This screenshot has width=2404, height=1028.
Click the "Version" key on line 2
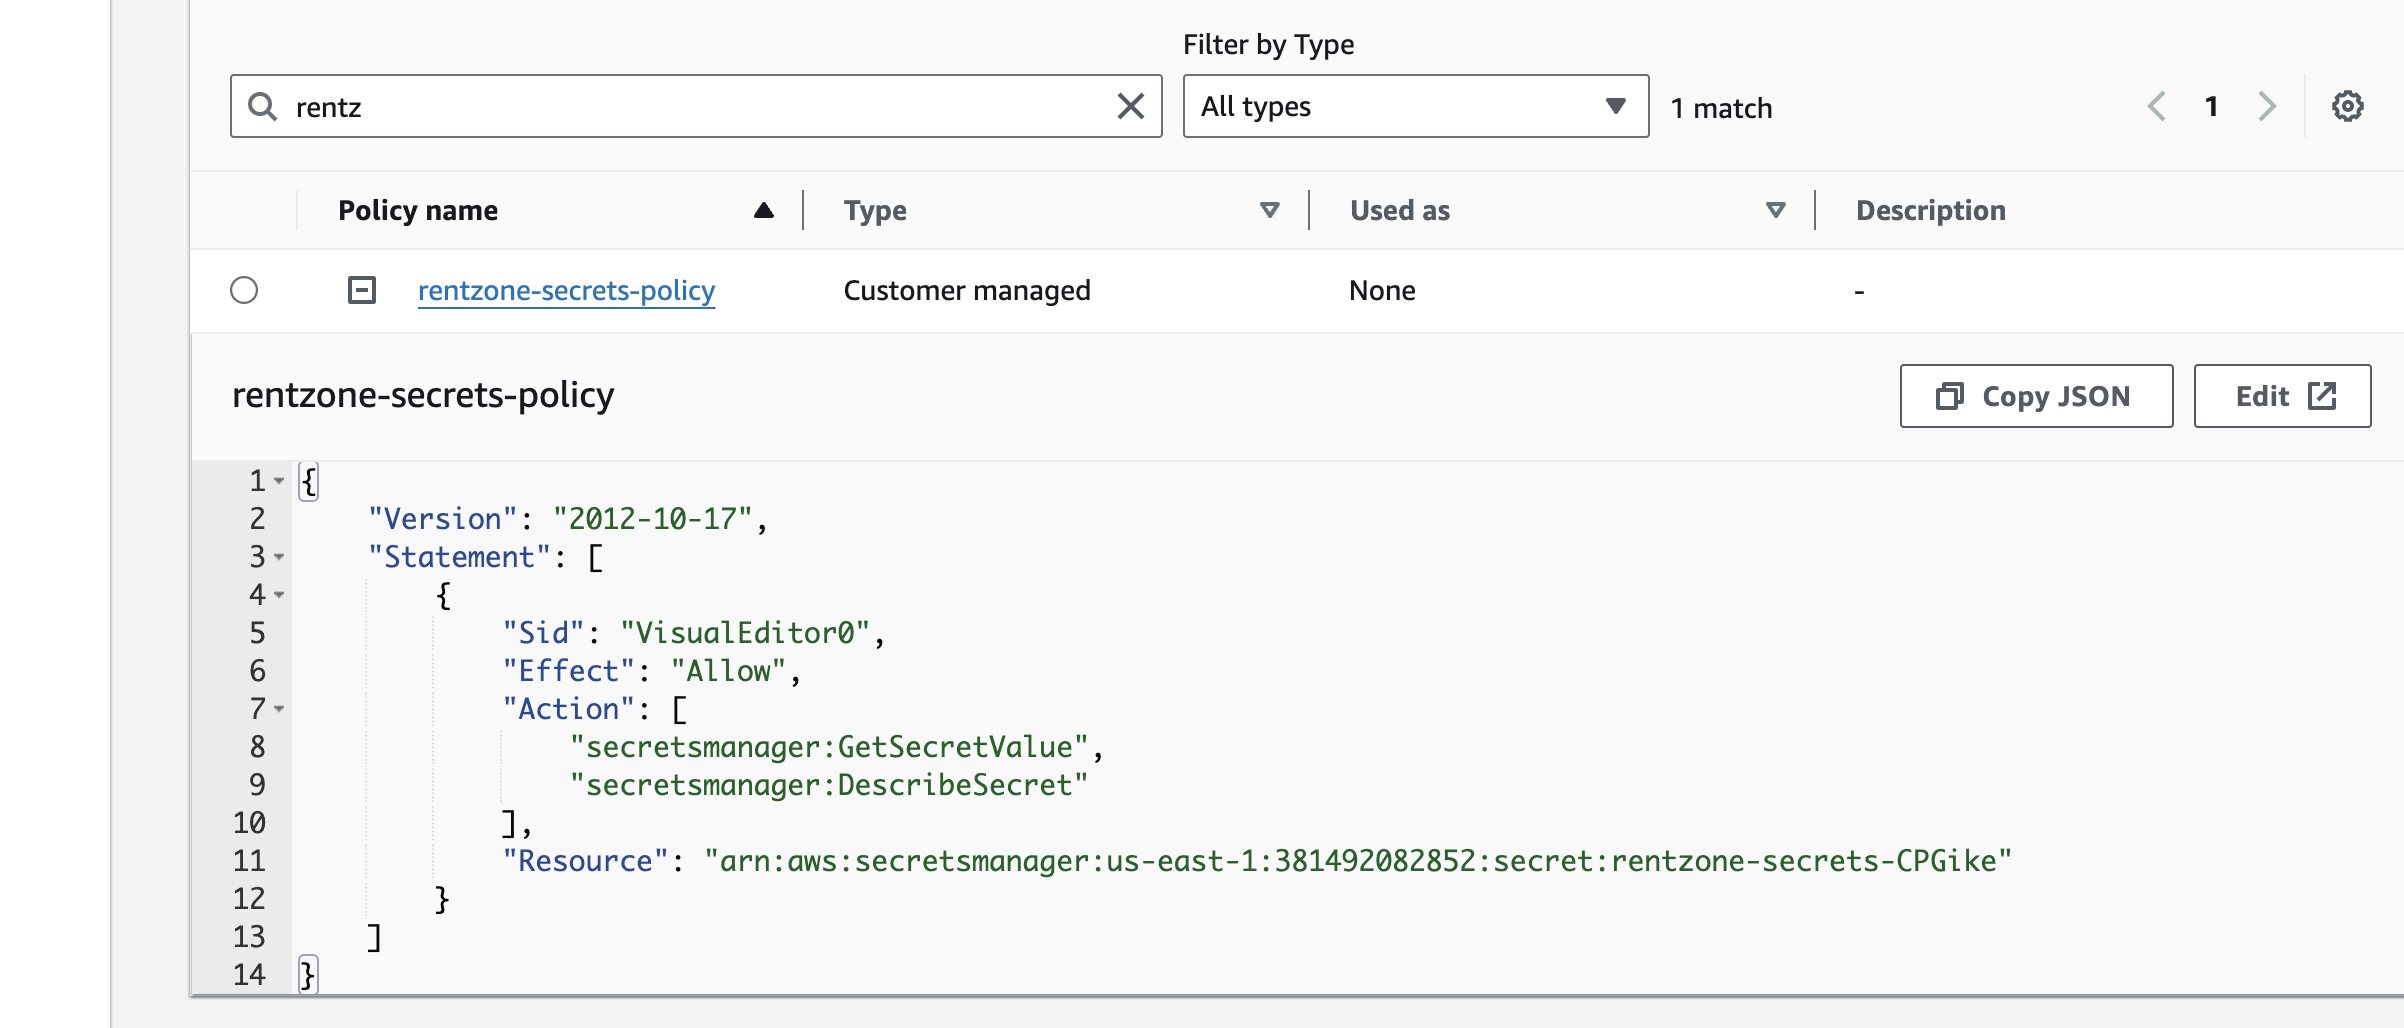[x=442, y=519]
